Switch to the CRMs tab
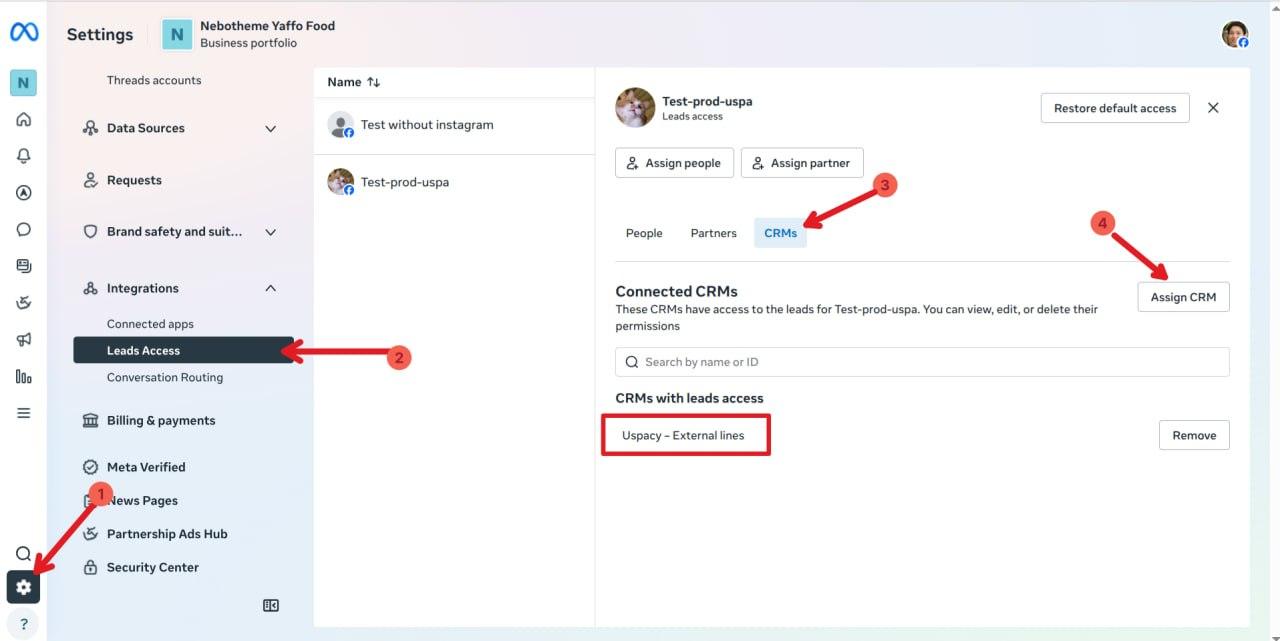The image size is (1280, 641). [x=780, y=233]
